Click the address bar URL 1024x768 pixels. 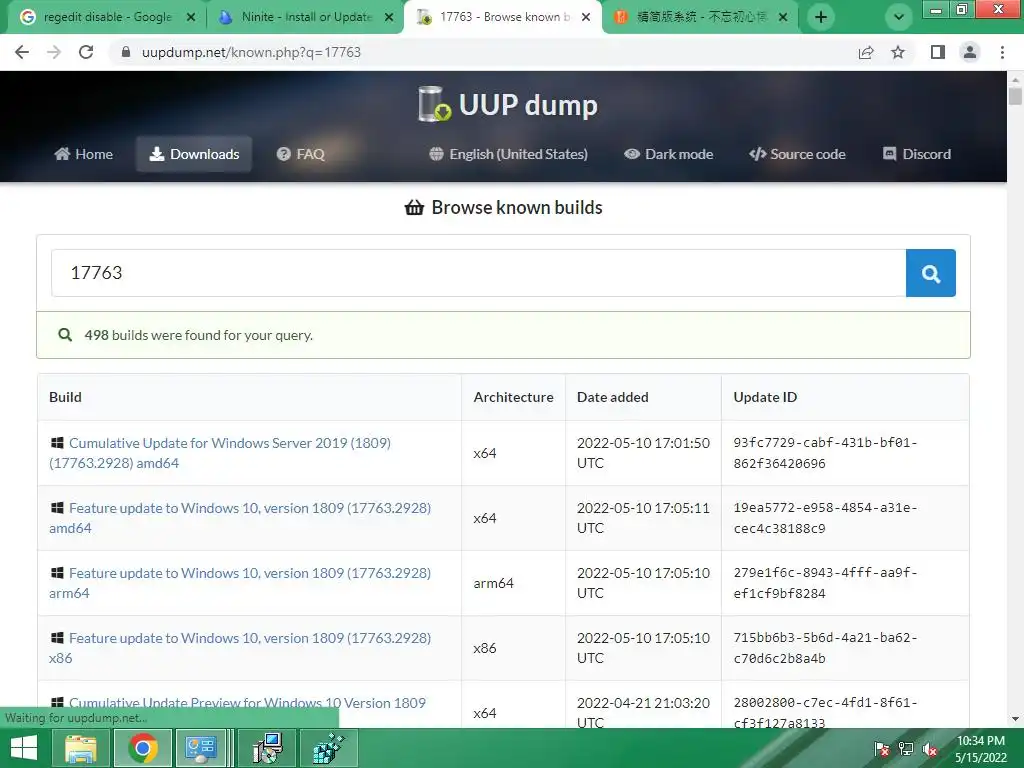coord(251,52)
